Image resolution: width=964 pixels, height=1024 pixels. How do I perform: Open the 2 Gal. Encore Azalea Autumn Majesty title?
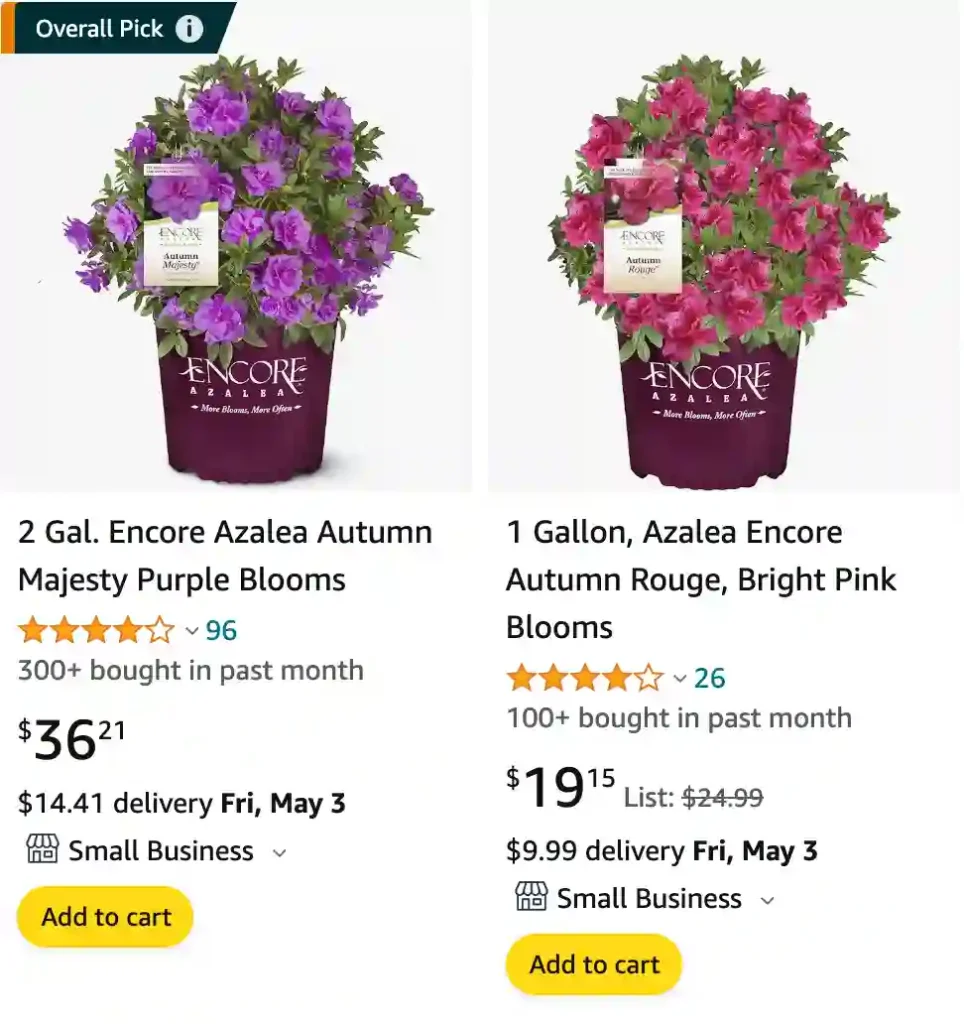[225, 556]
